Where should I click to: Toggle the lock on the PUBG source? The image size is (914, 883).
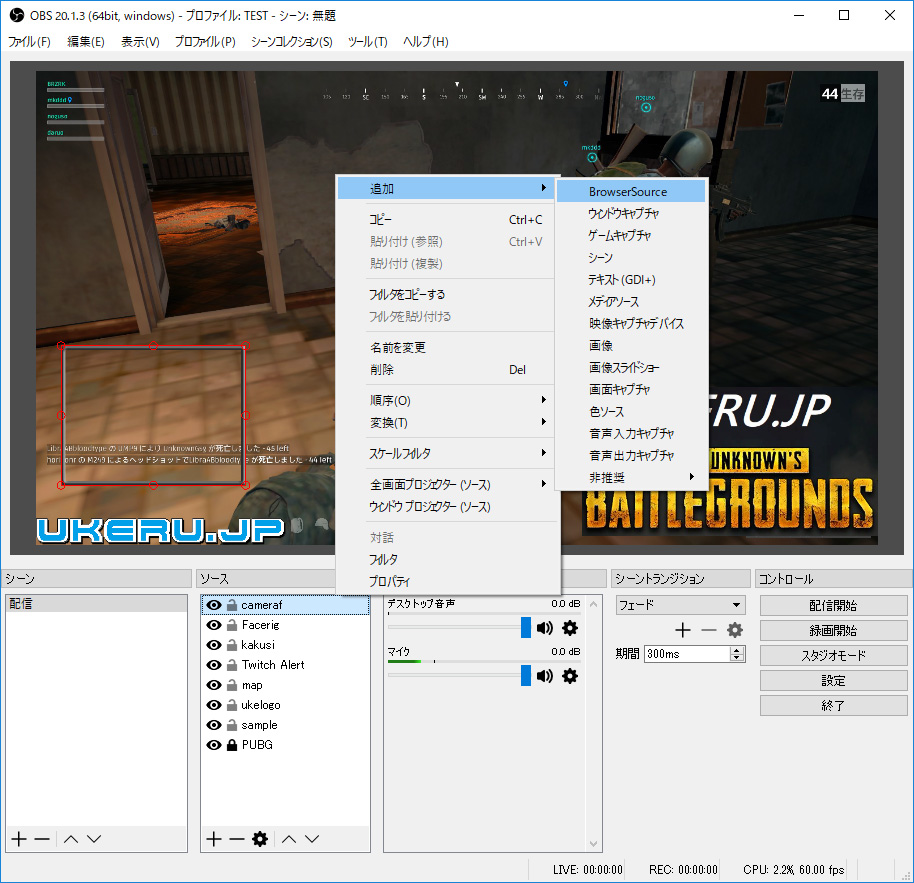231,745
